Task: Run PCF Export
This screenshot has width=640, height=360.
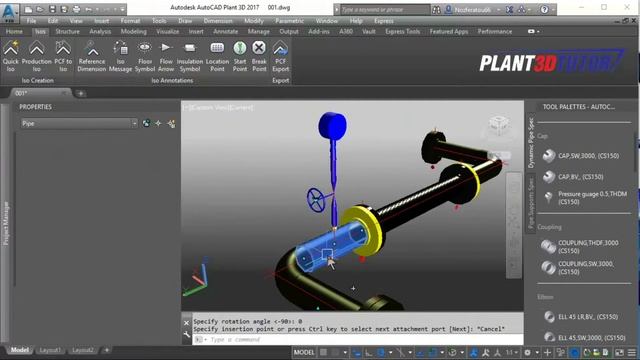Action: tap(280, 56)
